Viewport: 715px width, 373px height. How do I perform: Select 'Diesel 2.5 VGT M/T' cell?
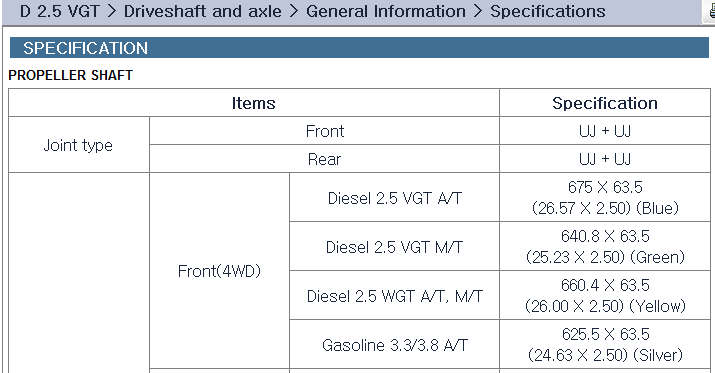394,247
